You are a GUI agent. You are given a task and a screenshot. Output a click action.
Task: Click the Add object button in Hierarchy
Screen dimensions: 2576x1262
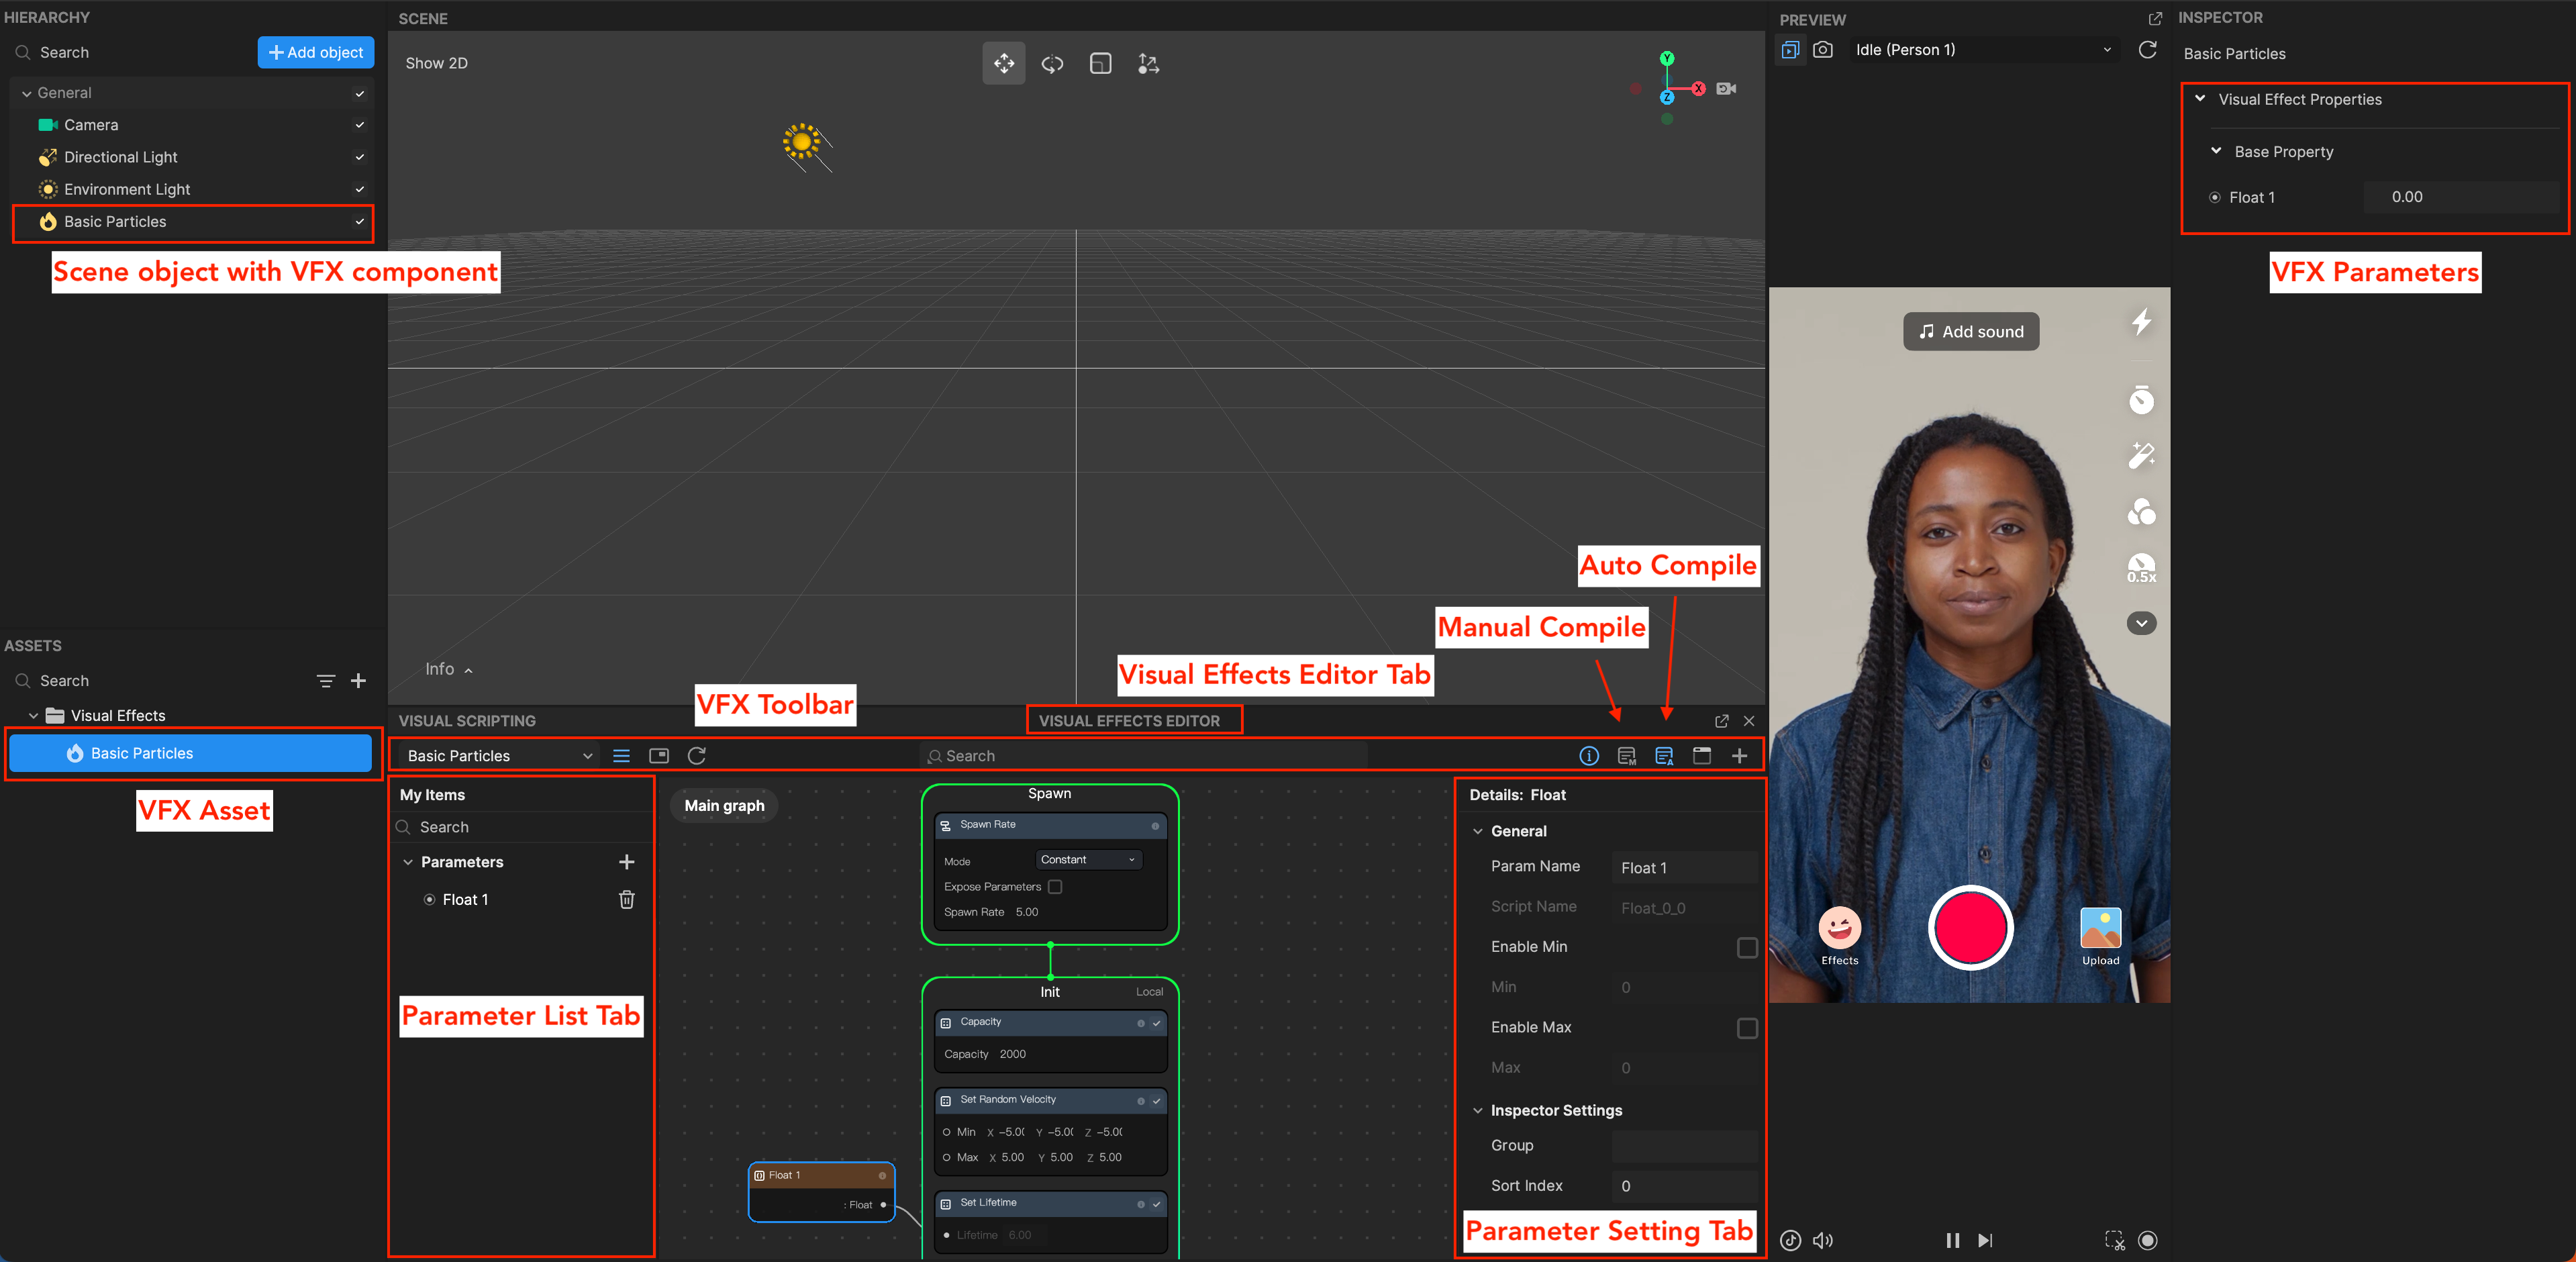click(x=315, y=52)
